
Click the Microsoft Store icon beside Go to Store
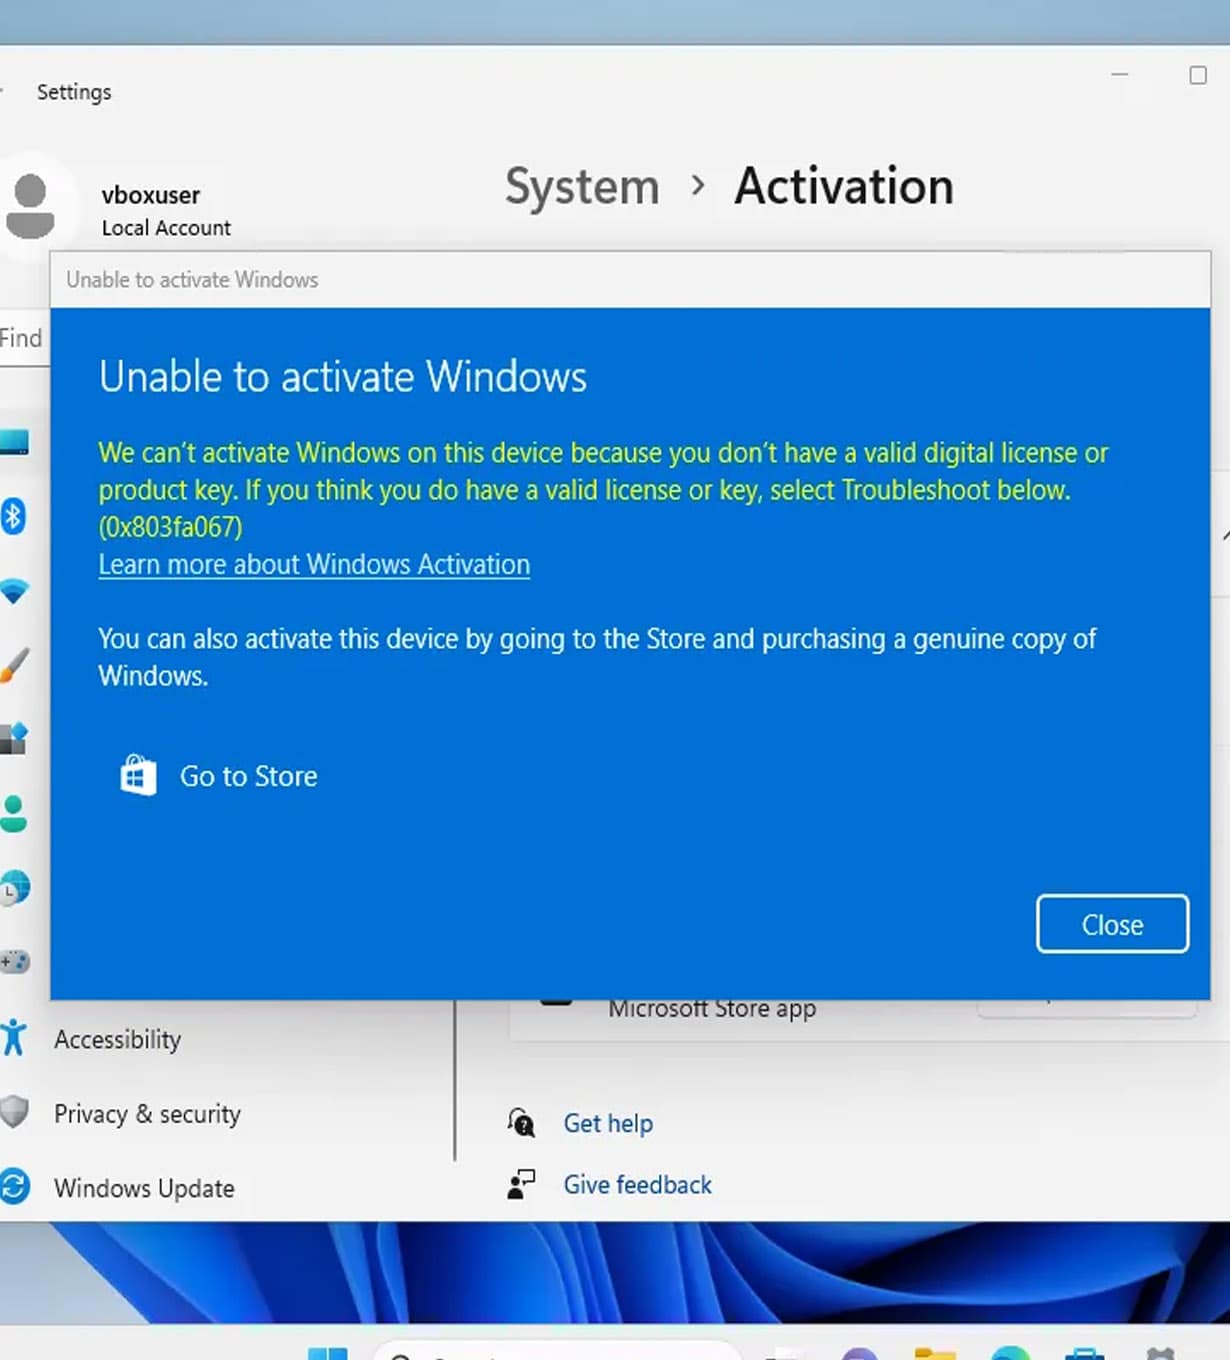pos(138,776)
